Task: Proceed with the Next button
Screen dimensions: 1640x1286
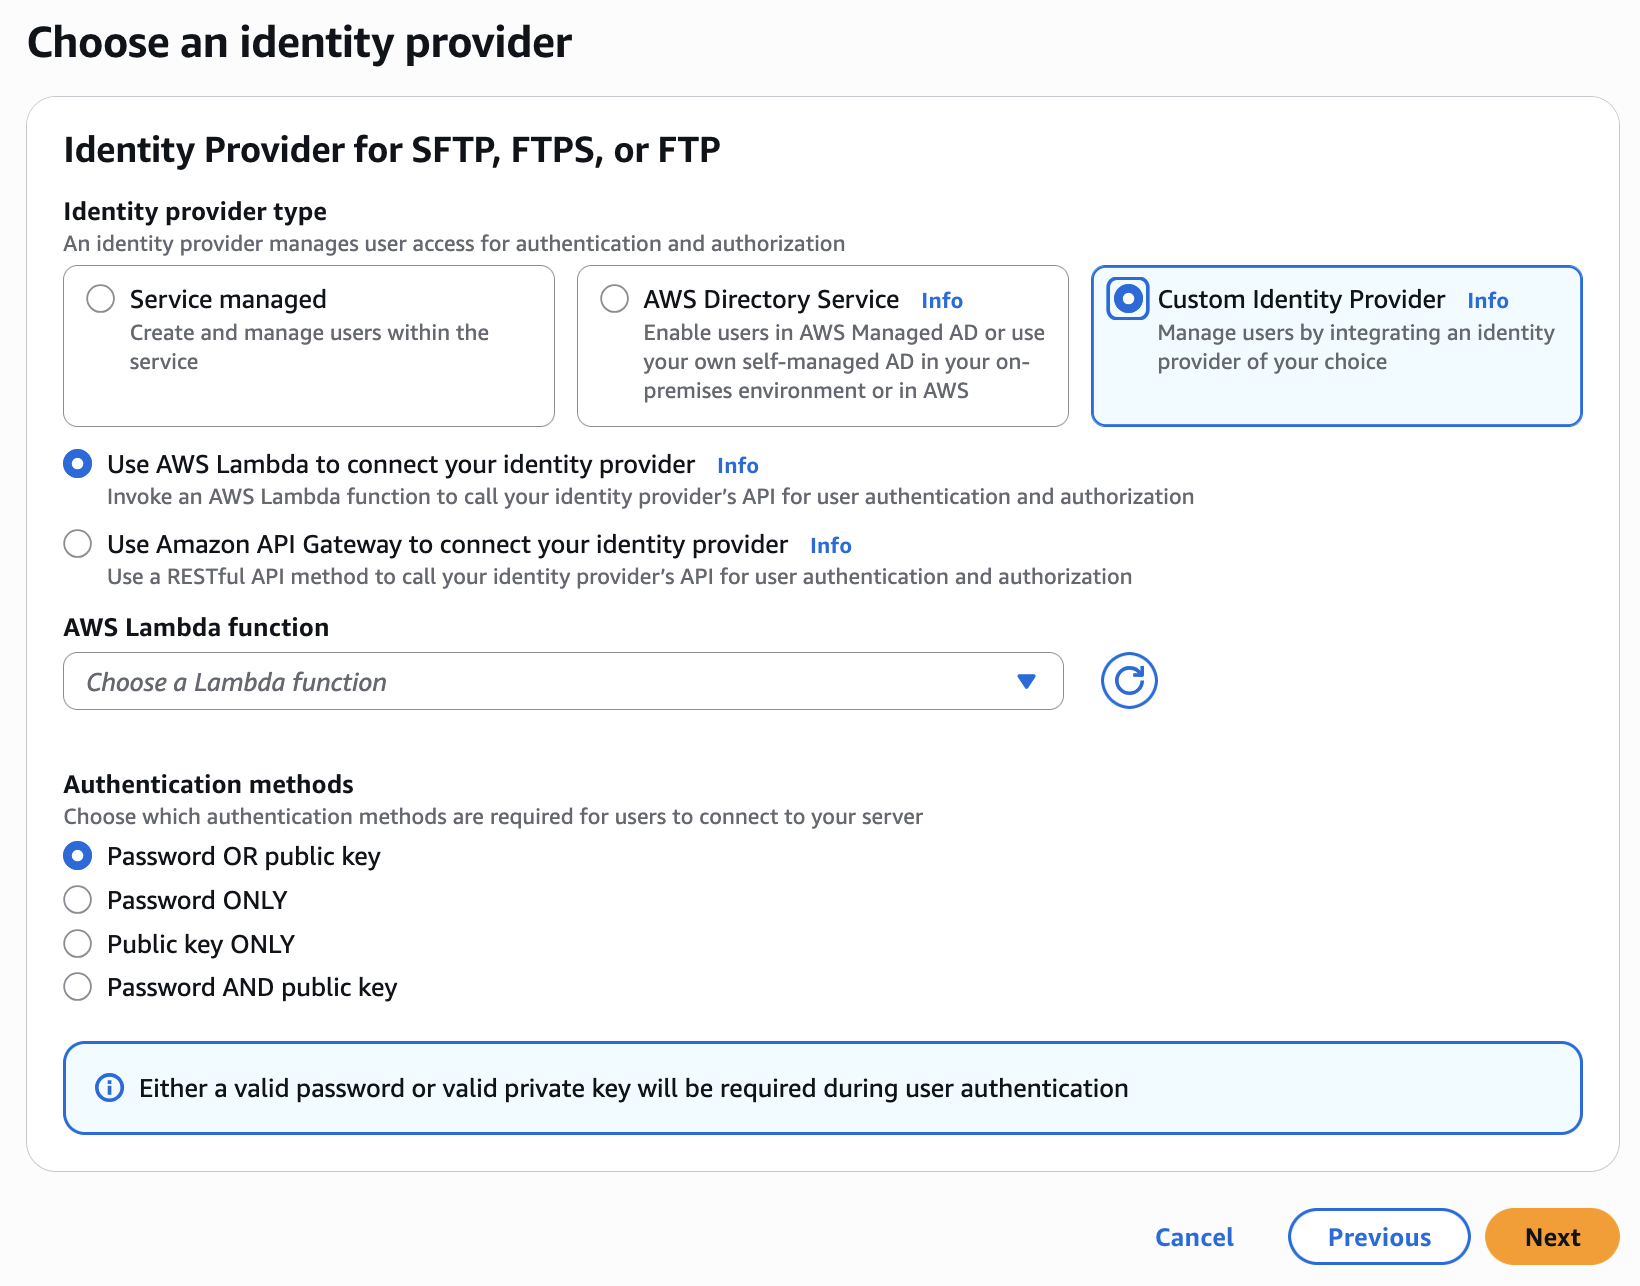Action: pos(1552,1237)
